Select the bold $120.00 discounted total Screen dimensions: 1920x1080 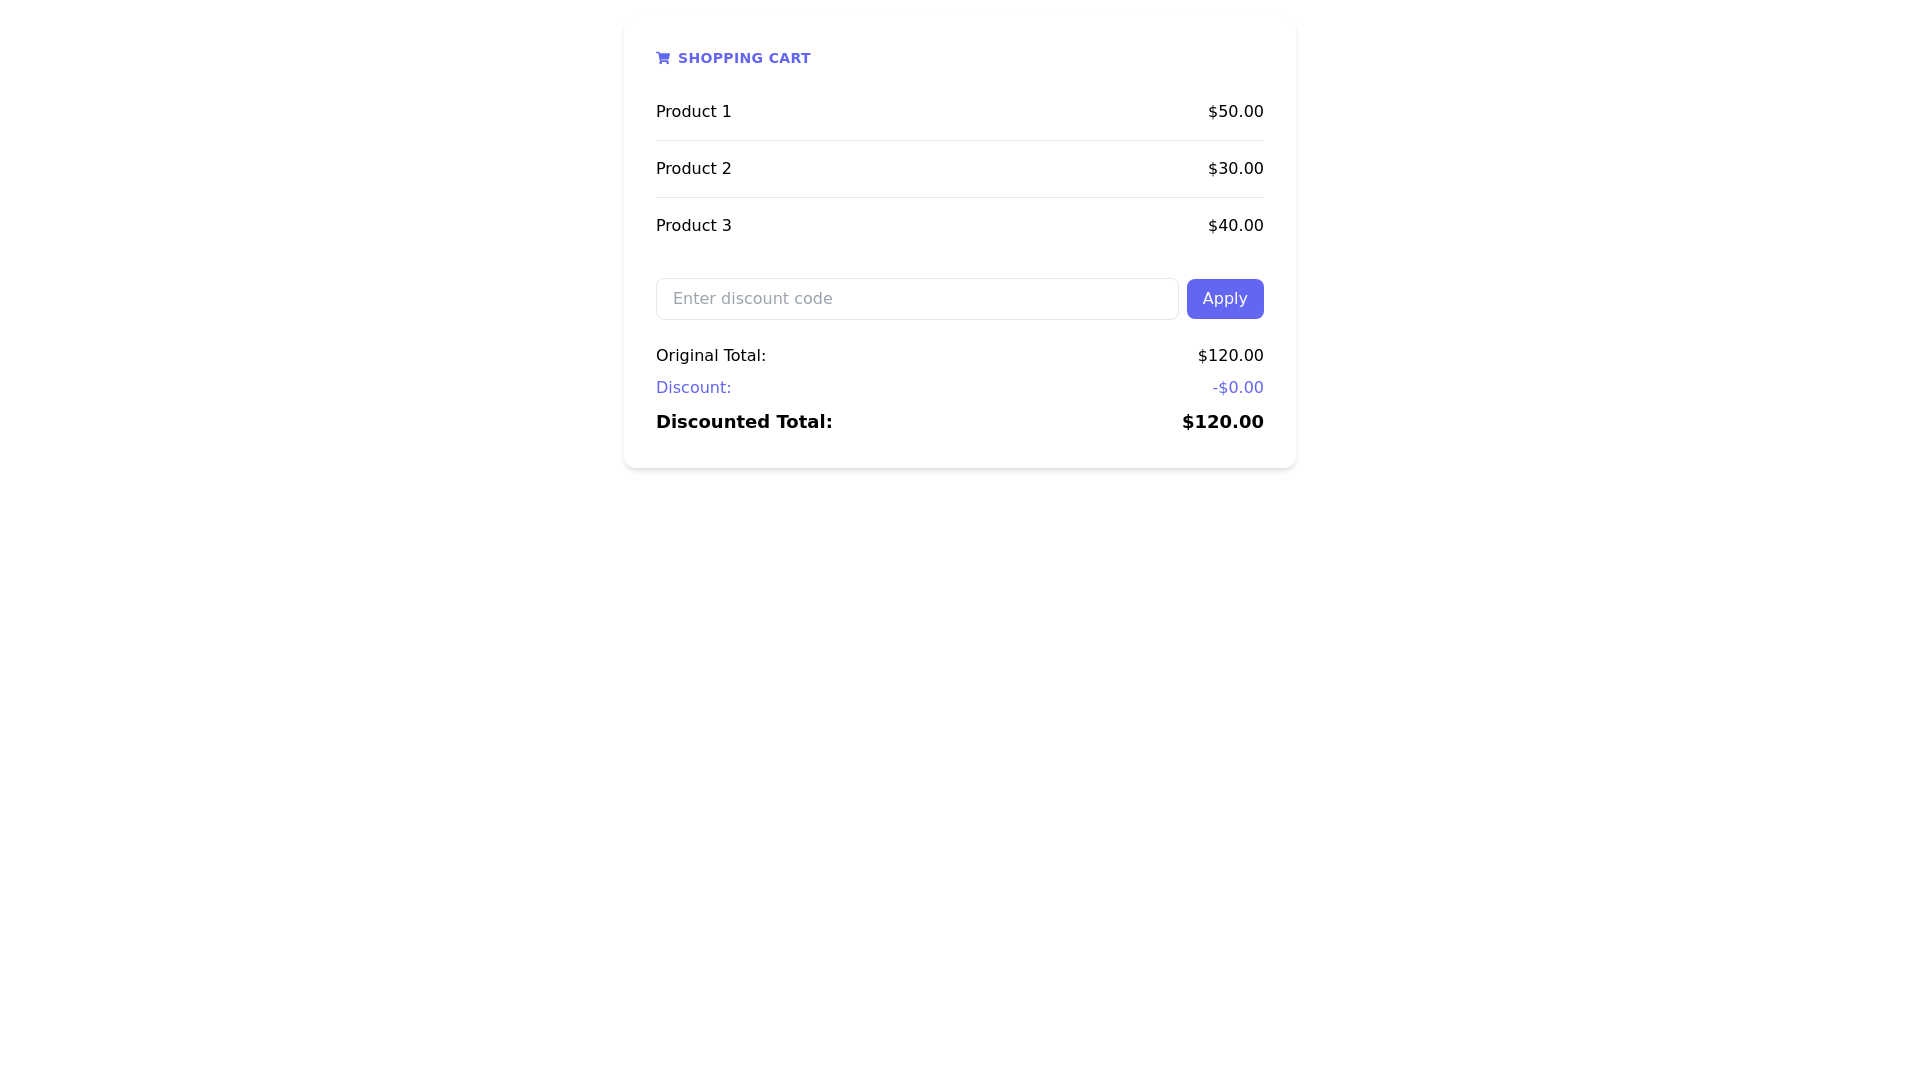pos(1222,421)
